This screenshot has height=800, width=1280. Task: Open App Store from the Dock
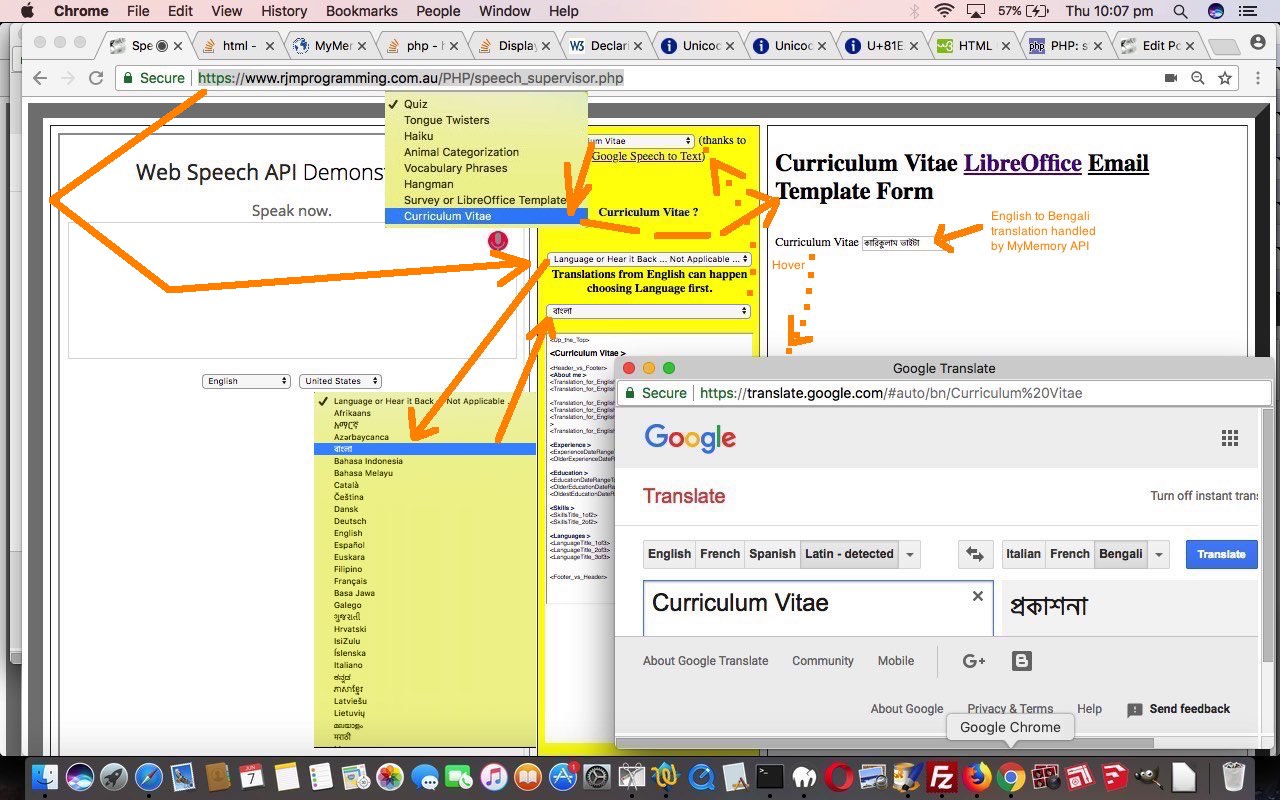click(563, 777)
